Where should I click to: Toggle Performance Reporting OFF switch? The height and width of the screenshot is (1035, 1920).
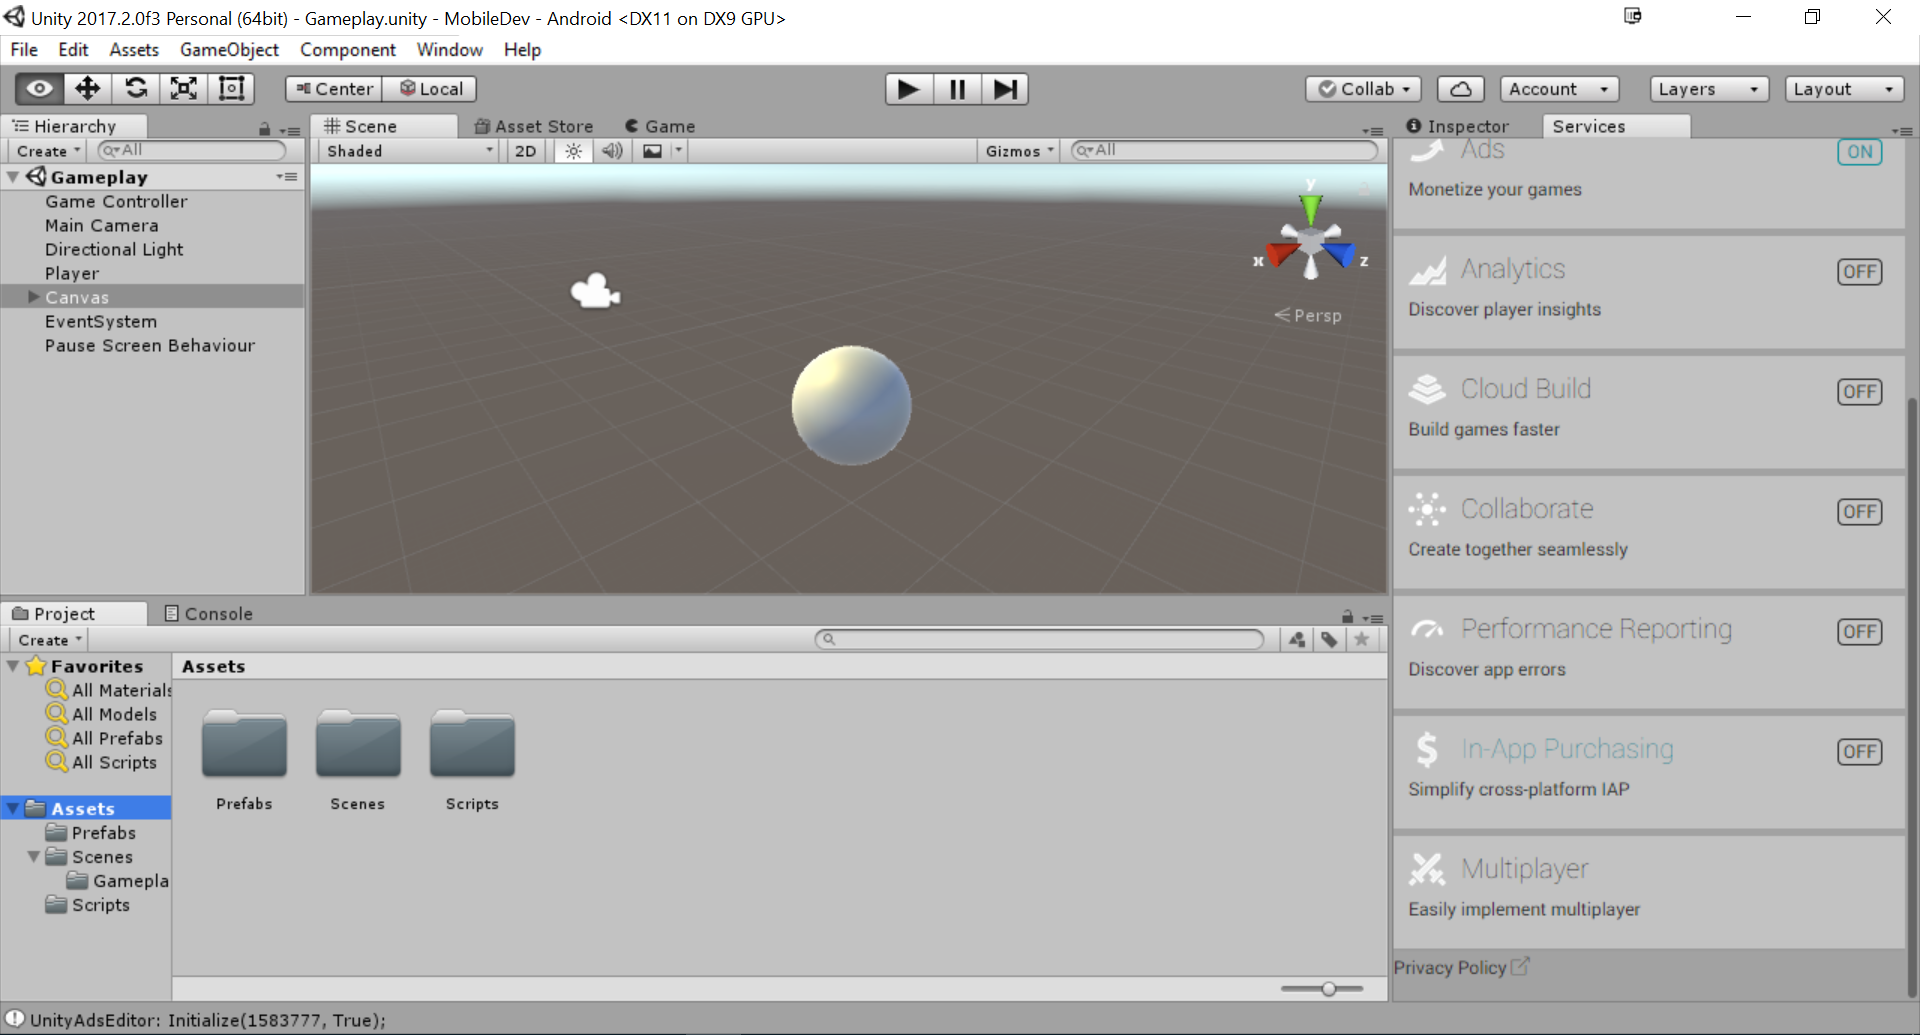coord(1859,632)
